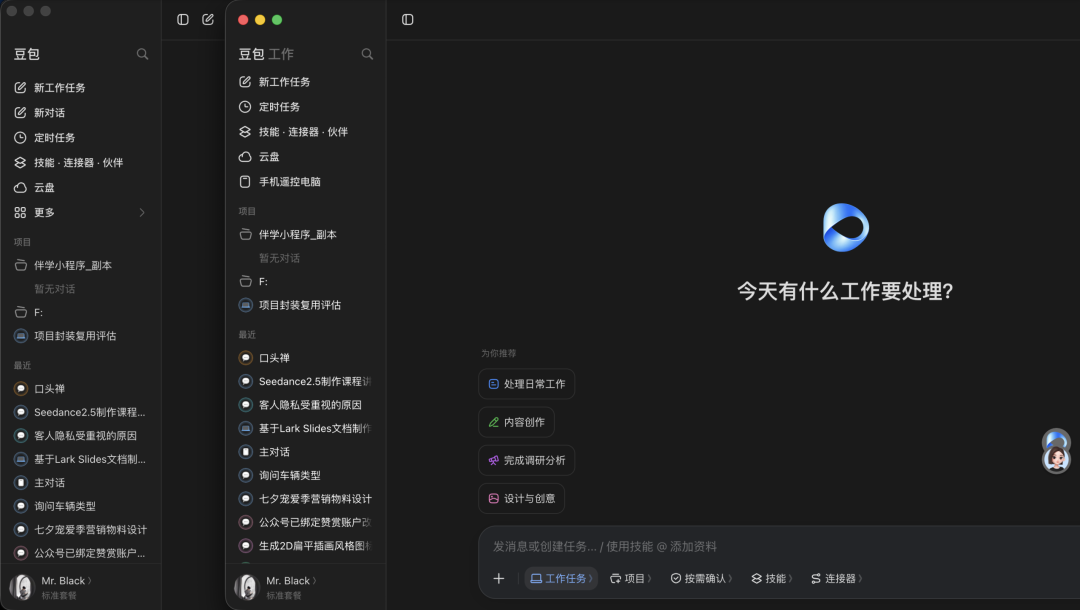
Task: Click 处理日常工作 suggestion button
Action: (x=527, y=384)
